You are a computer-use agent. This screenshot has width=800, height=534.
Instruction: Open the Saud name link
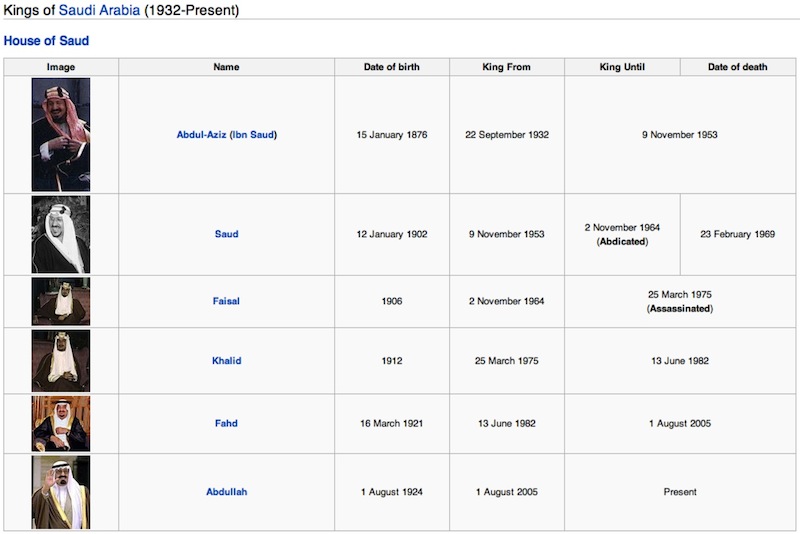point(226,234)
